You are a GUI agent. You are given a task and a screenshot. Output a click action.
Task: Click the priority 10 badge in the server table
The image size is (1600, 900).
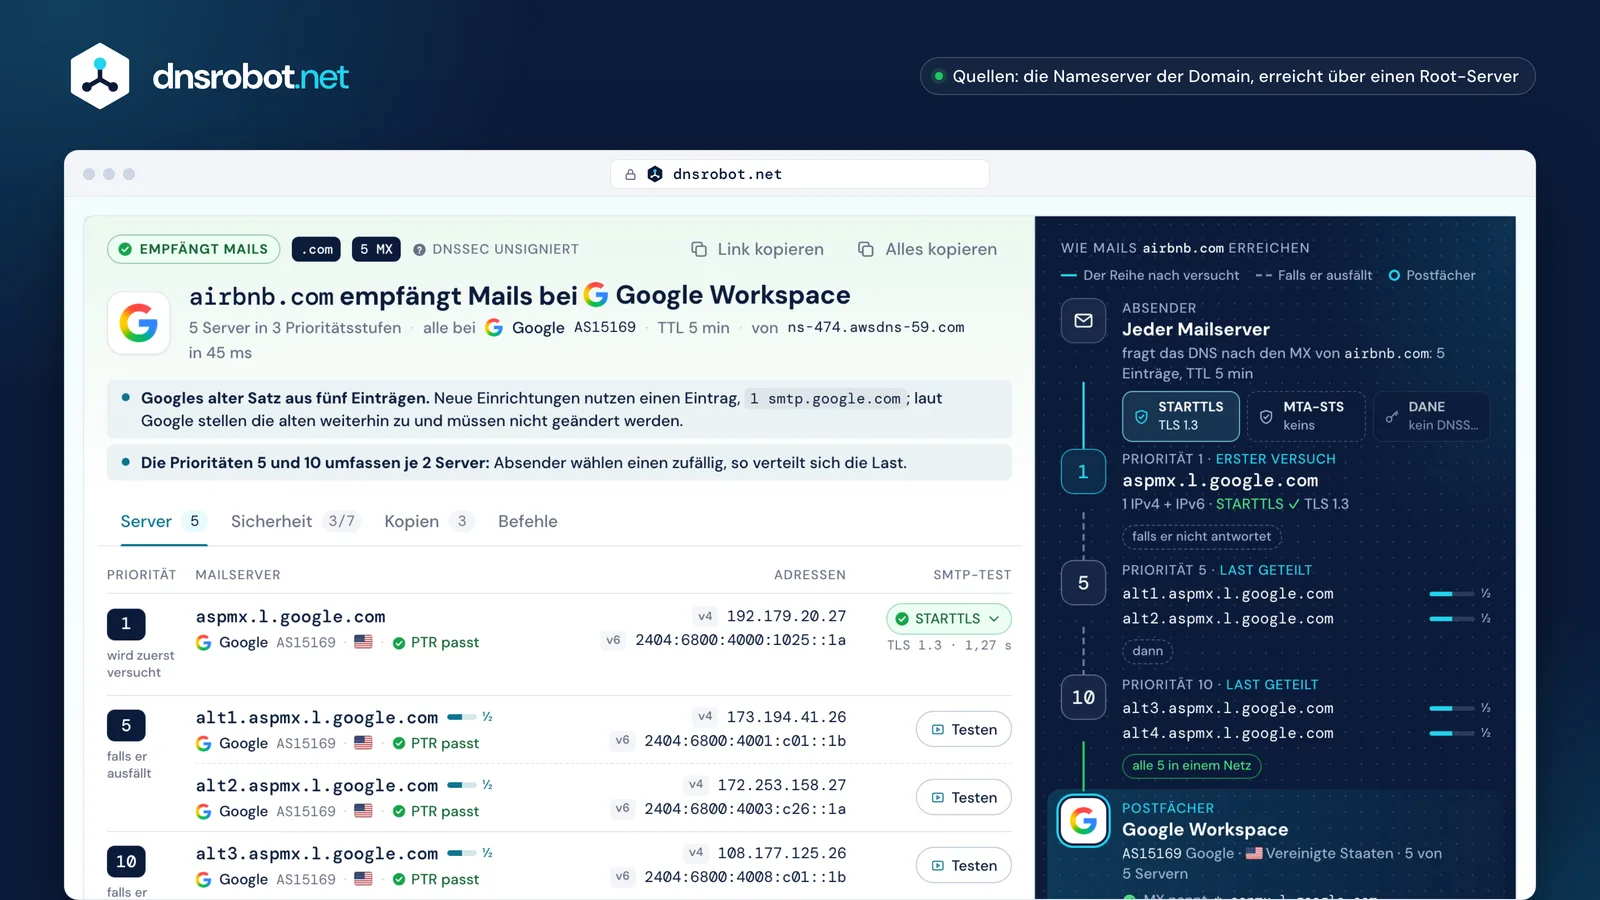126,861
